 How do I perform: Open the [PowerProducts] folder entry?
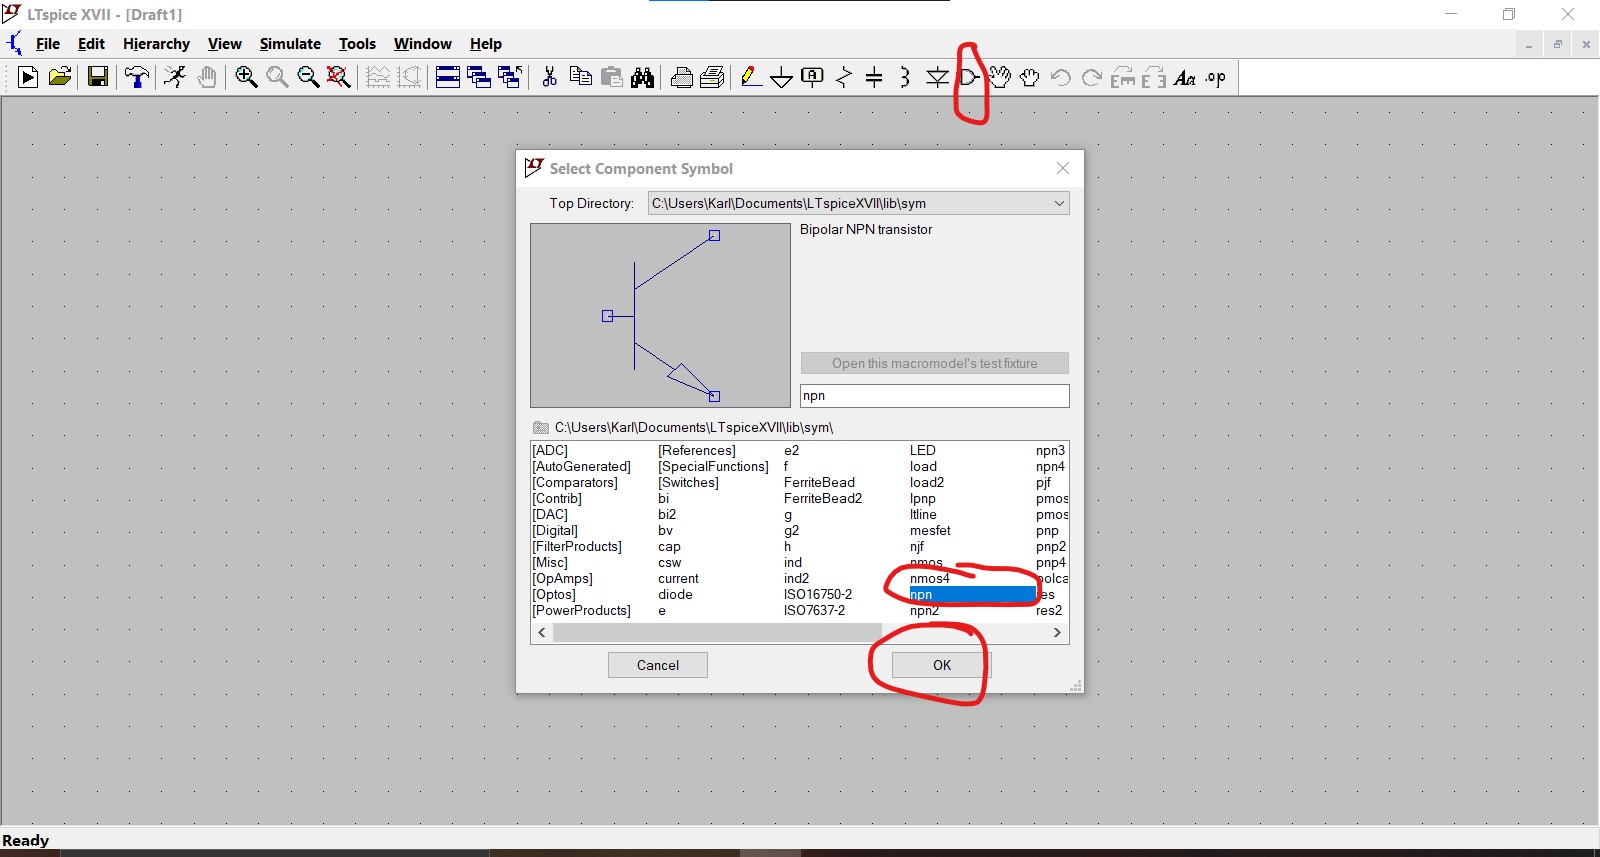[581, 610]
